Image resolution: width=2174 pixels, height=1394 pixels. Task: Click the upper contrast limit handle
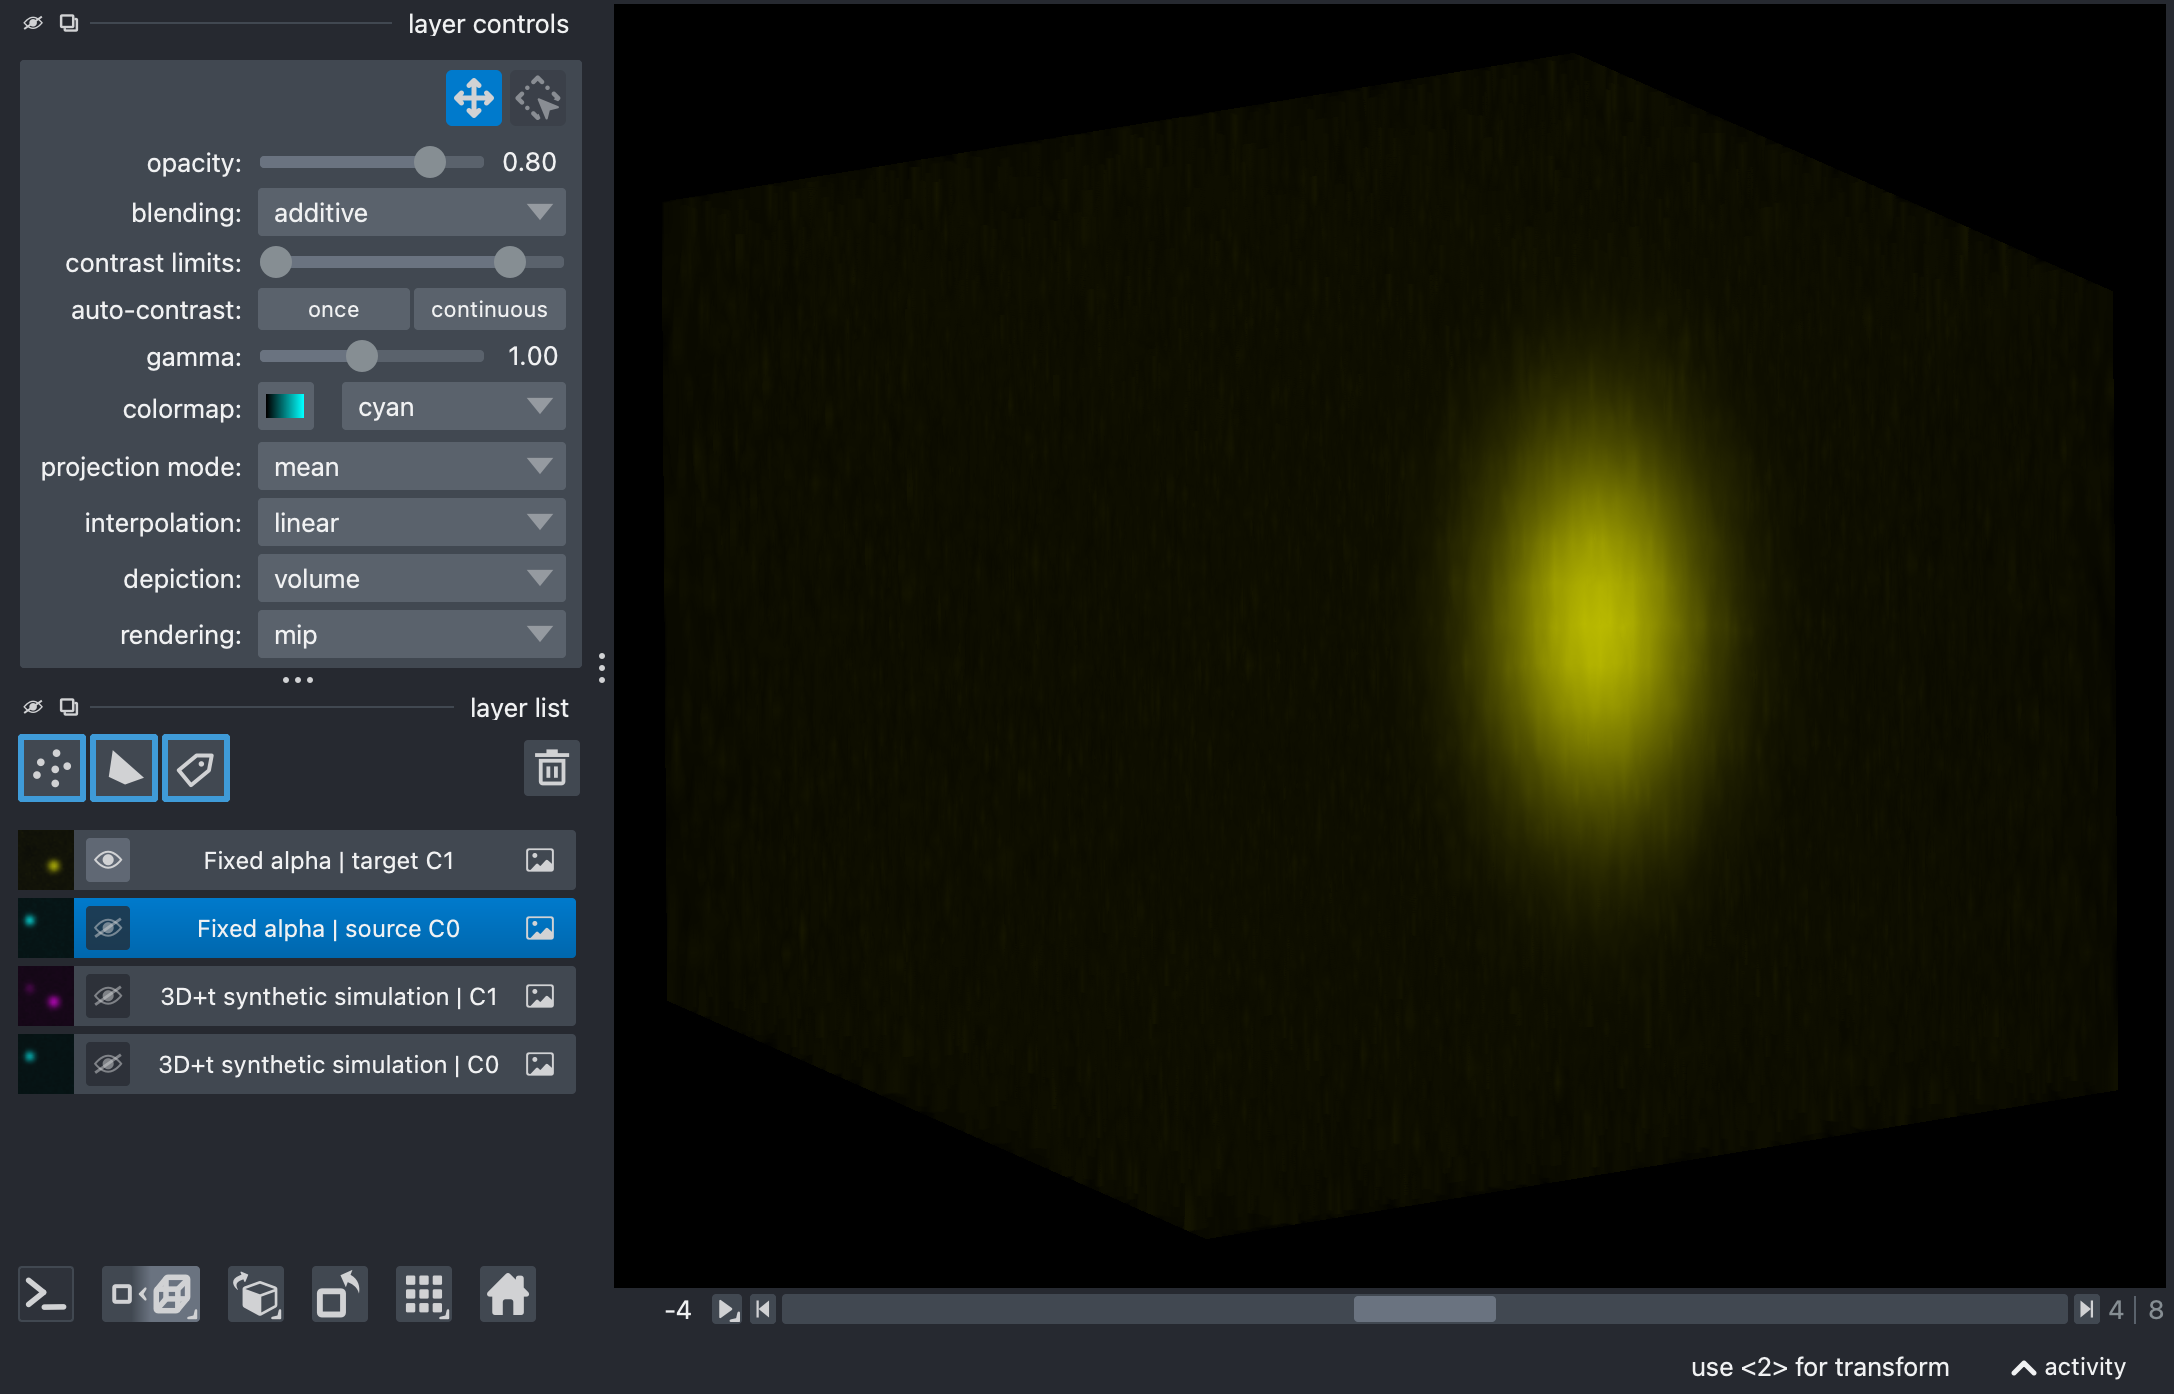(x=510, y=262)
